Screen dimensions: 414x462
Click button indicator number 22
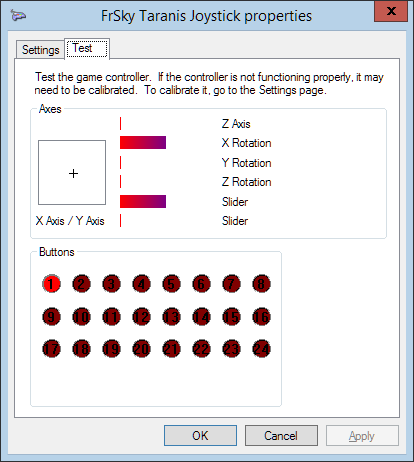[201, 349]
